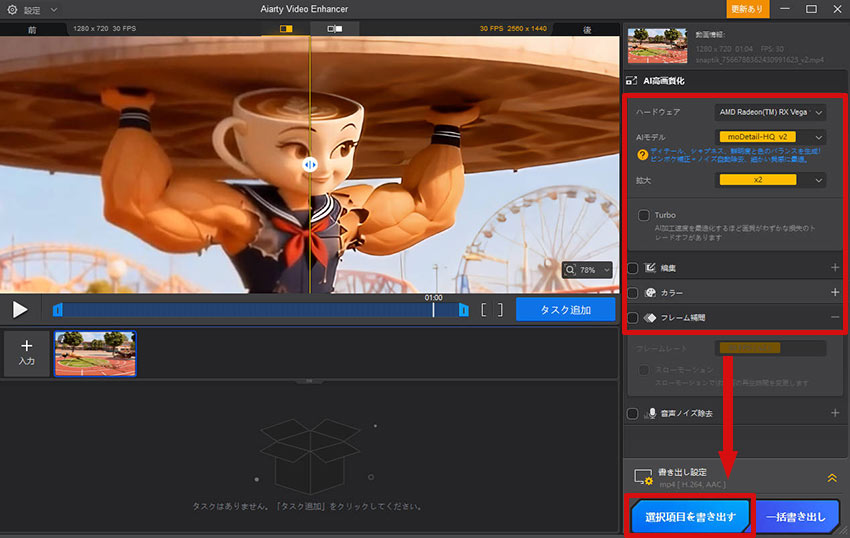Image resolution: width=850 pixels, height=538 pixels.
Task: Click the 書き出し設定 export settings icon
Action: [x=643, y=477]
